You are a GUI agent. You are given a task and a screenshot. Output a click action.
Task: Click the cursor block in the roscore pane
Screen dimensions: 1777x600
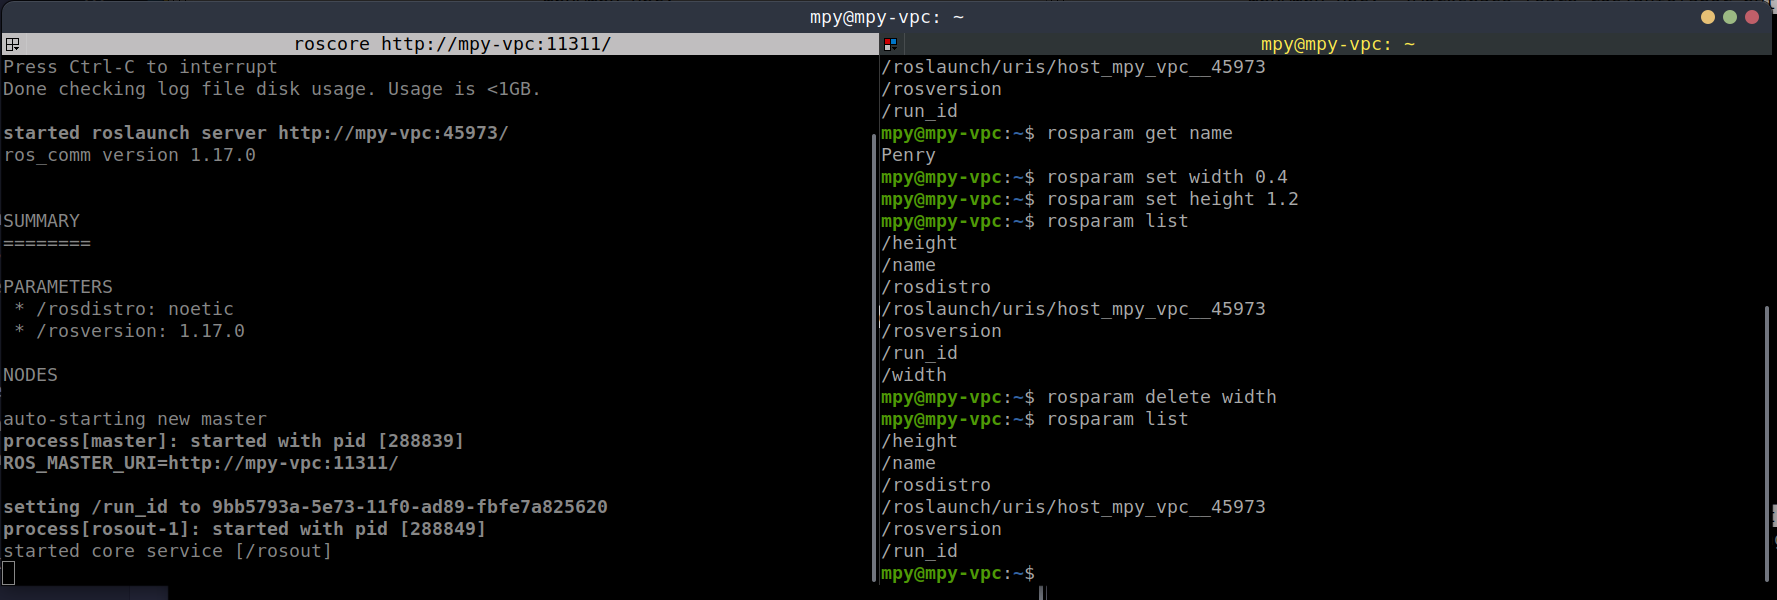coord(9,573)
